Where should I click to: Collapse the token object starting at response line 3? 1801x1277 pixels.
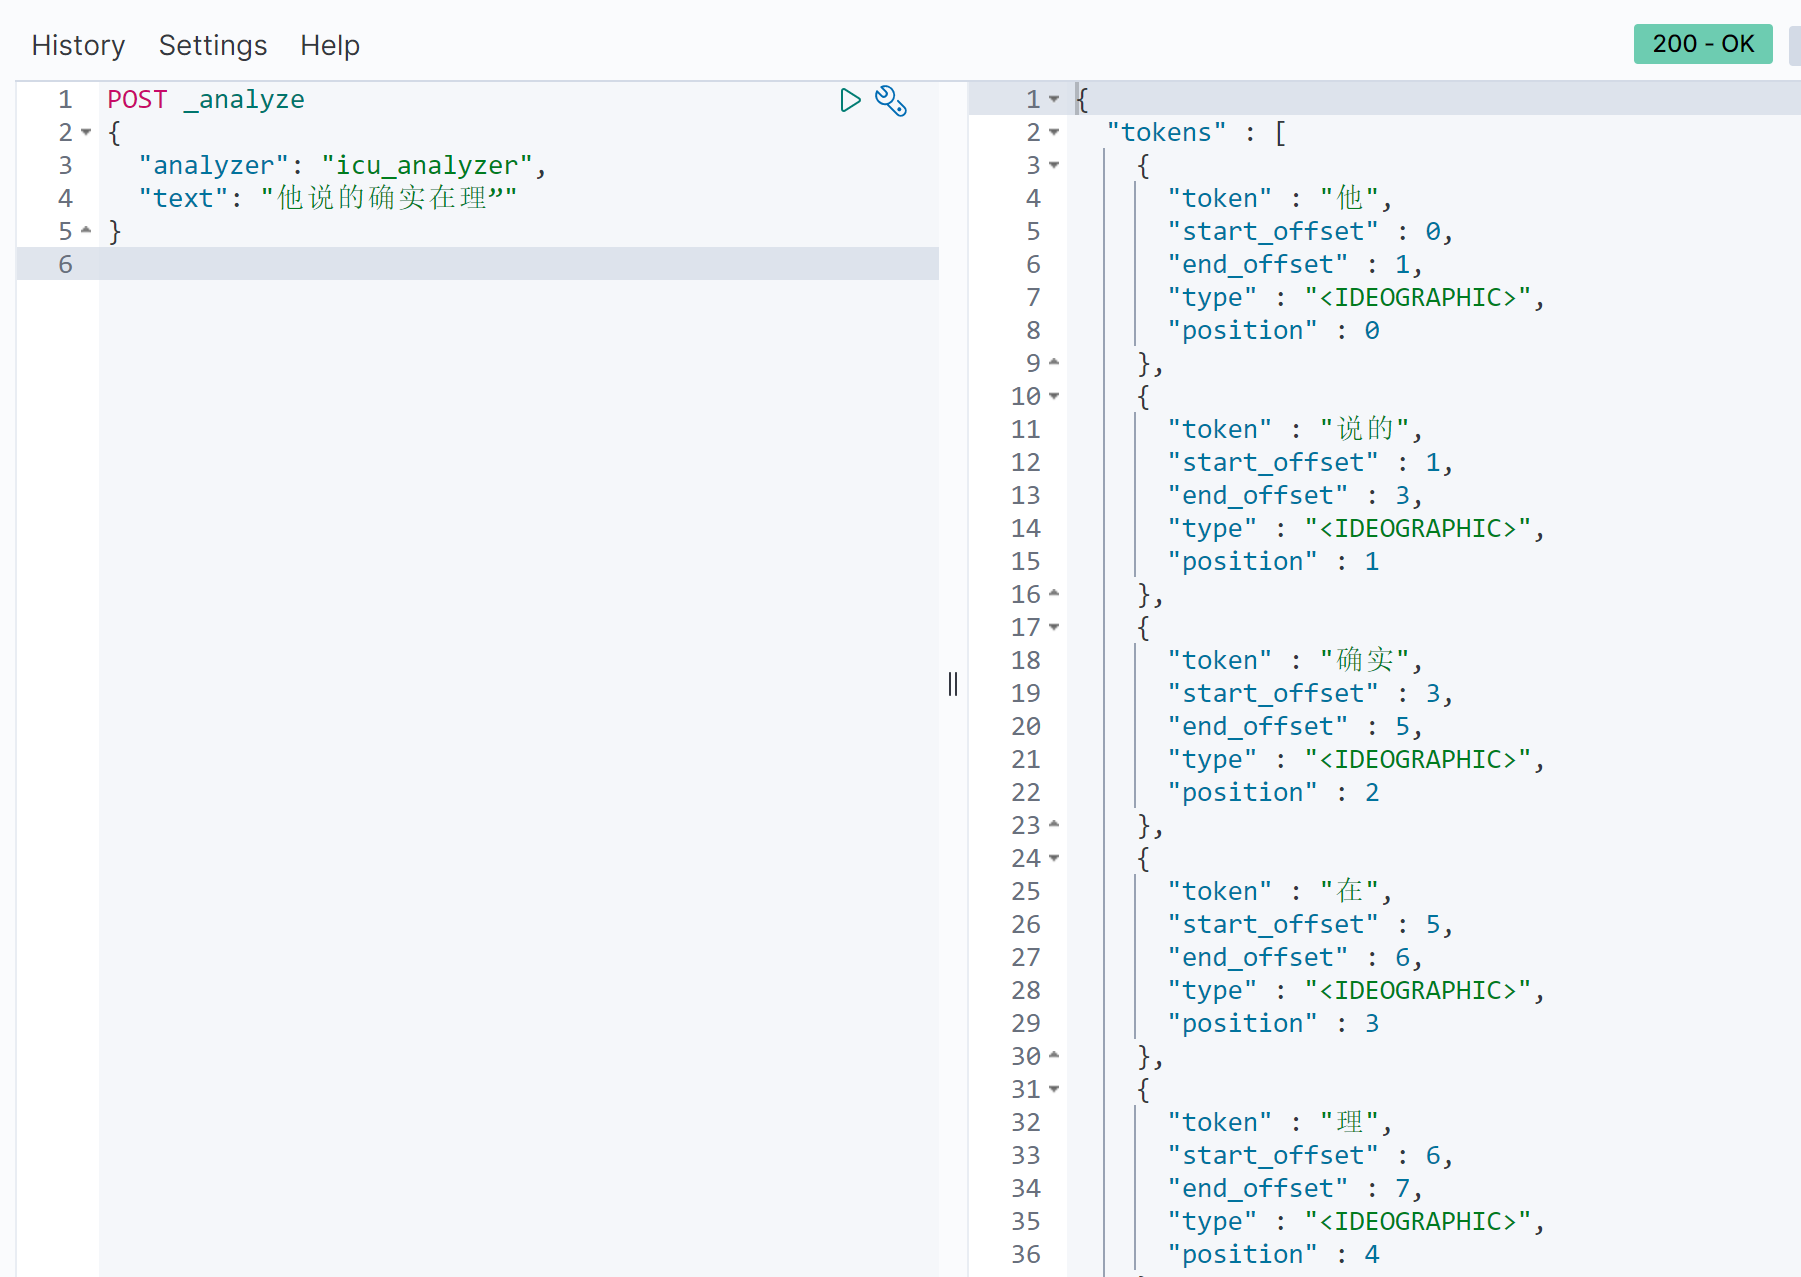pyautogui.click(x=1054, y=165)
